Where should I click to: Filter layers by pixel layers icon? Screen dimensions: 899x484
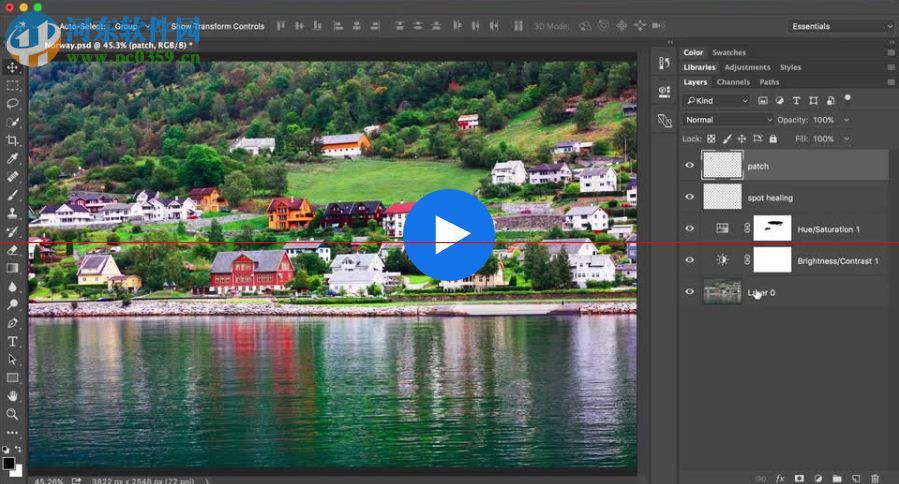pyautogui.click(x=763, y=100)
